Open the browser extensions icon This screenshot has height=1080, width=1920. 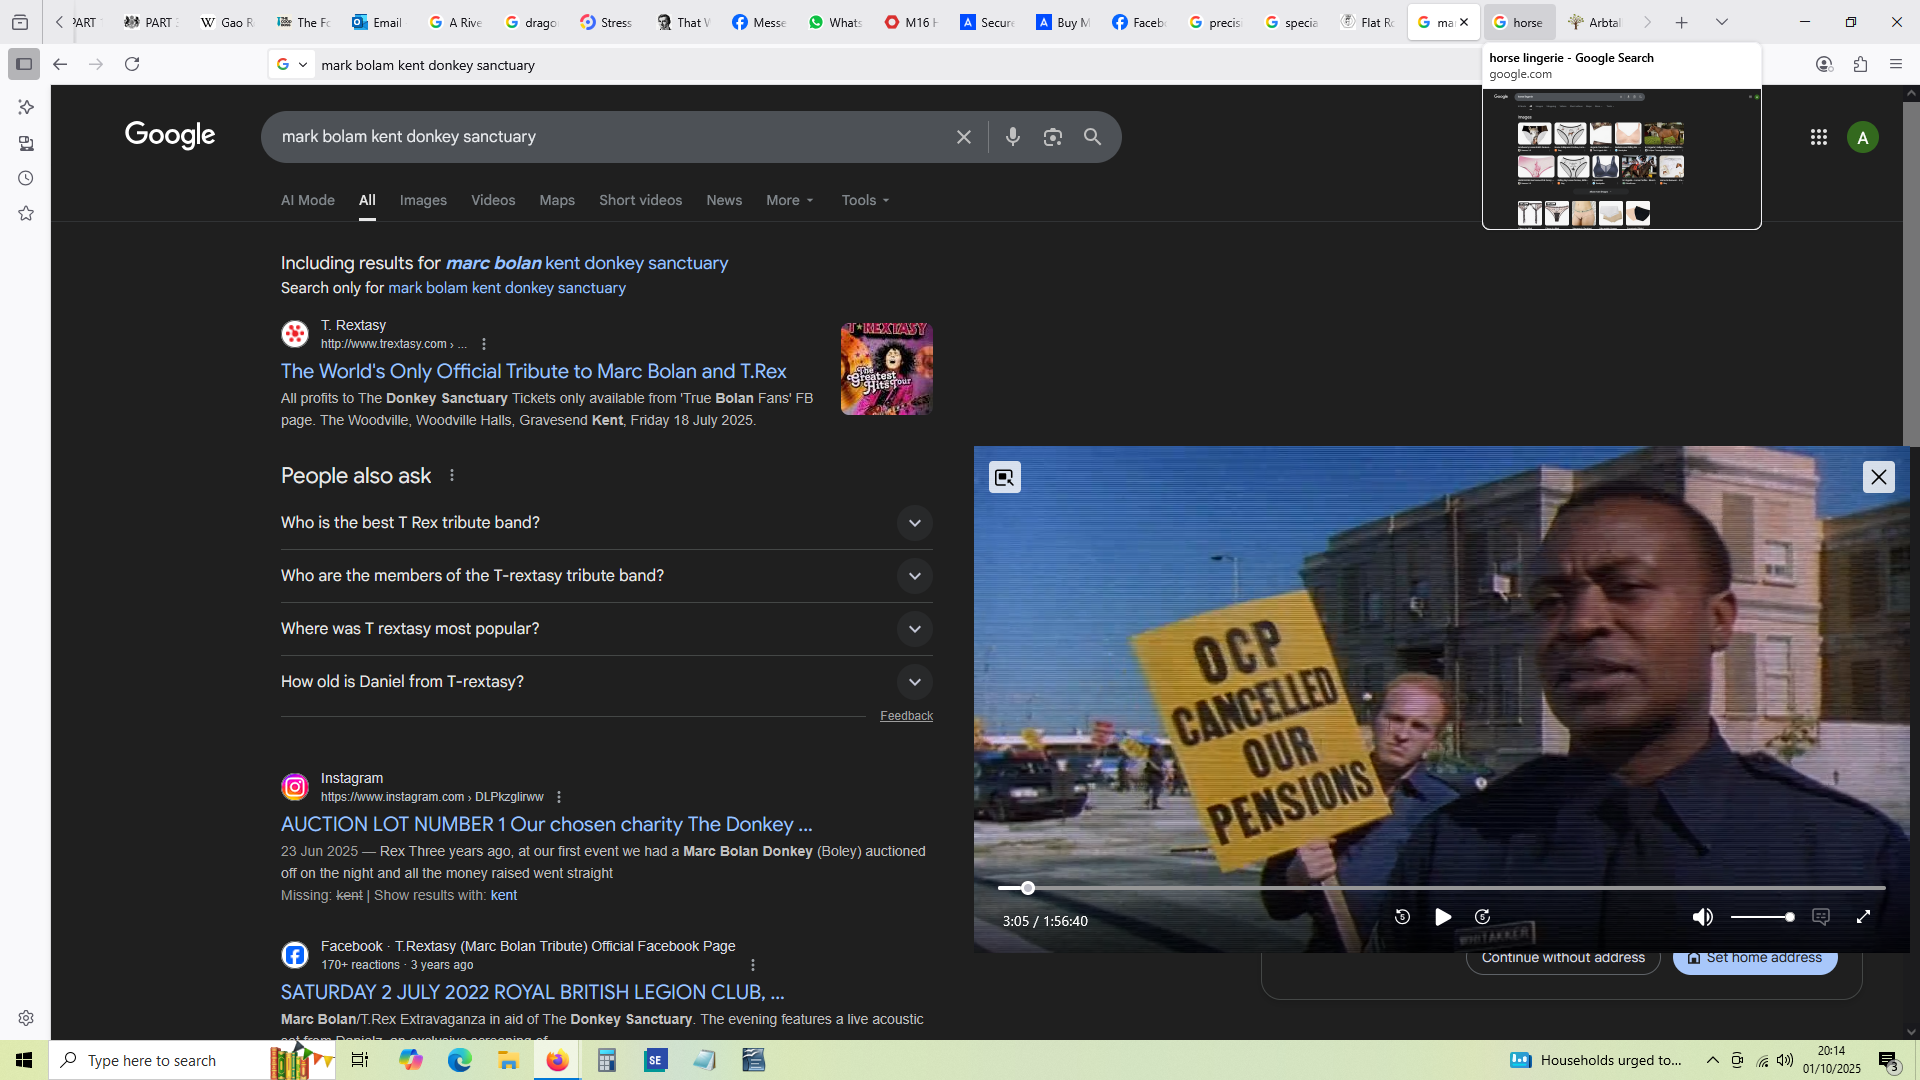pyautogui.click(x=1860, y=64)
